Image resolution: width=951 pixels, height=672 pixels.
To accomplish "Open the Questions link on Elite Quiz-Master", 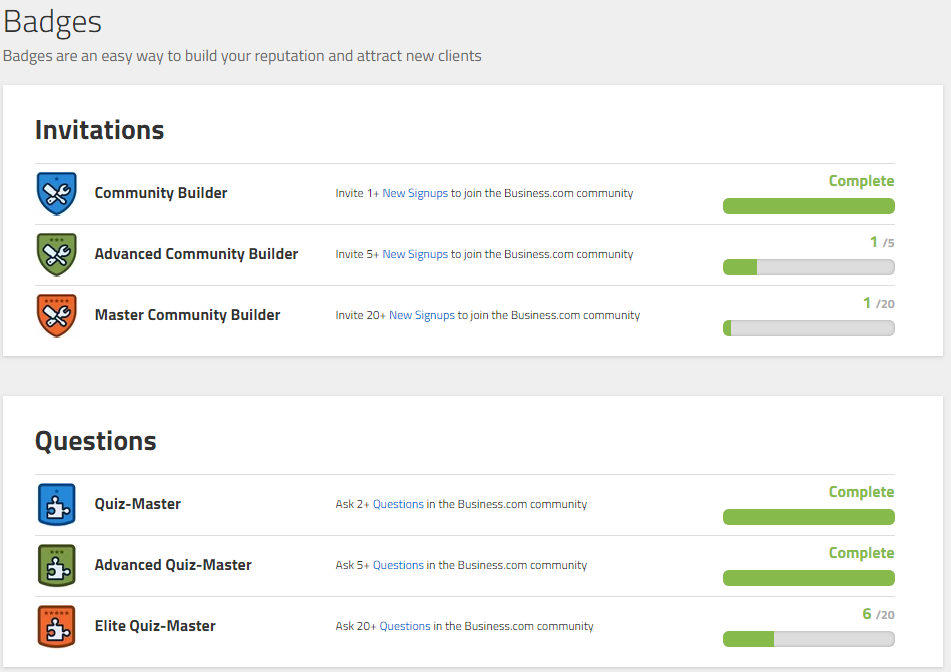I will coord(404,626).
